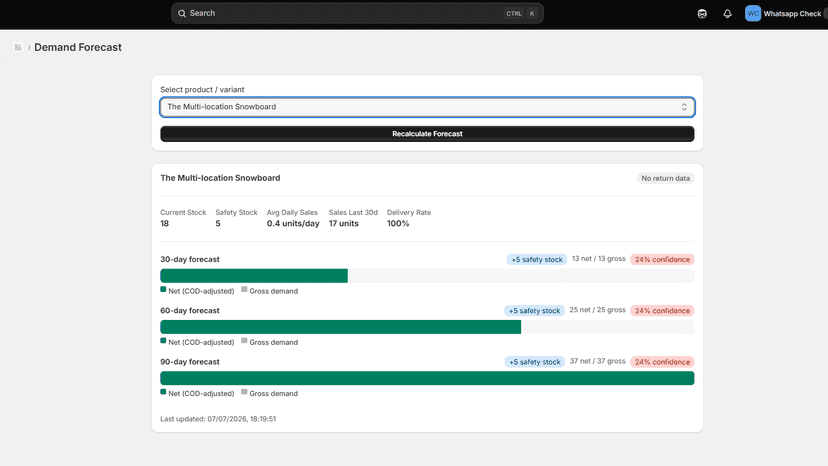
Task: Click the '25 net / 25 gross' text
Action: coord(597,310)
